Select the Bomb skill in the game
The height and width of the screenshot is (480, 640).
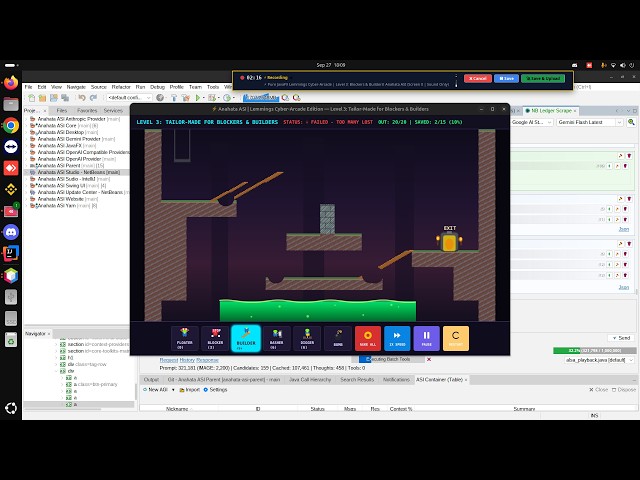338,338
